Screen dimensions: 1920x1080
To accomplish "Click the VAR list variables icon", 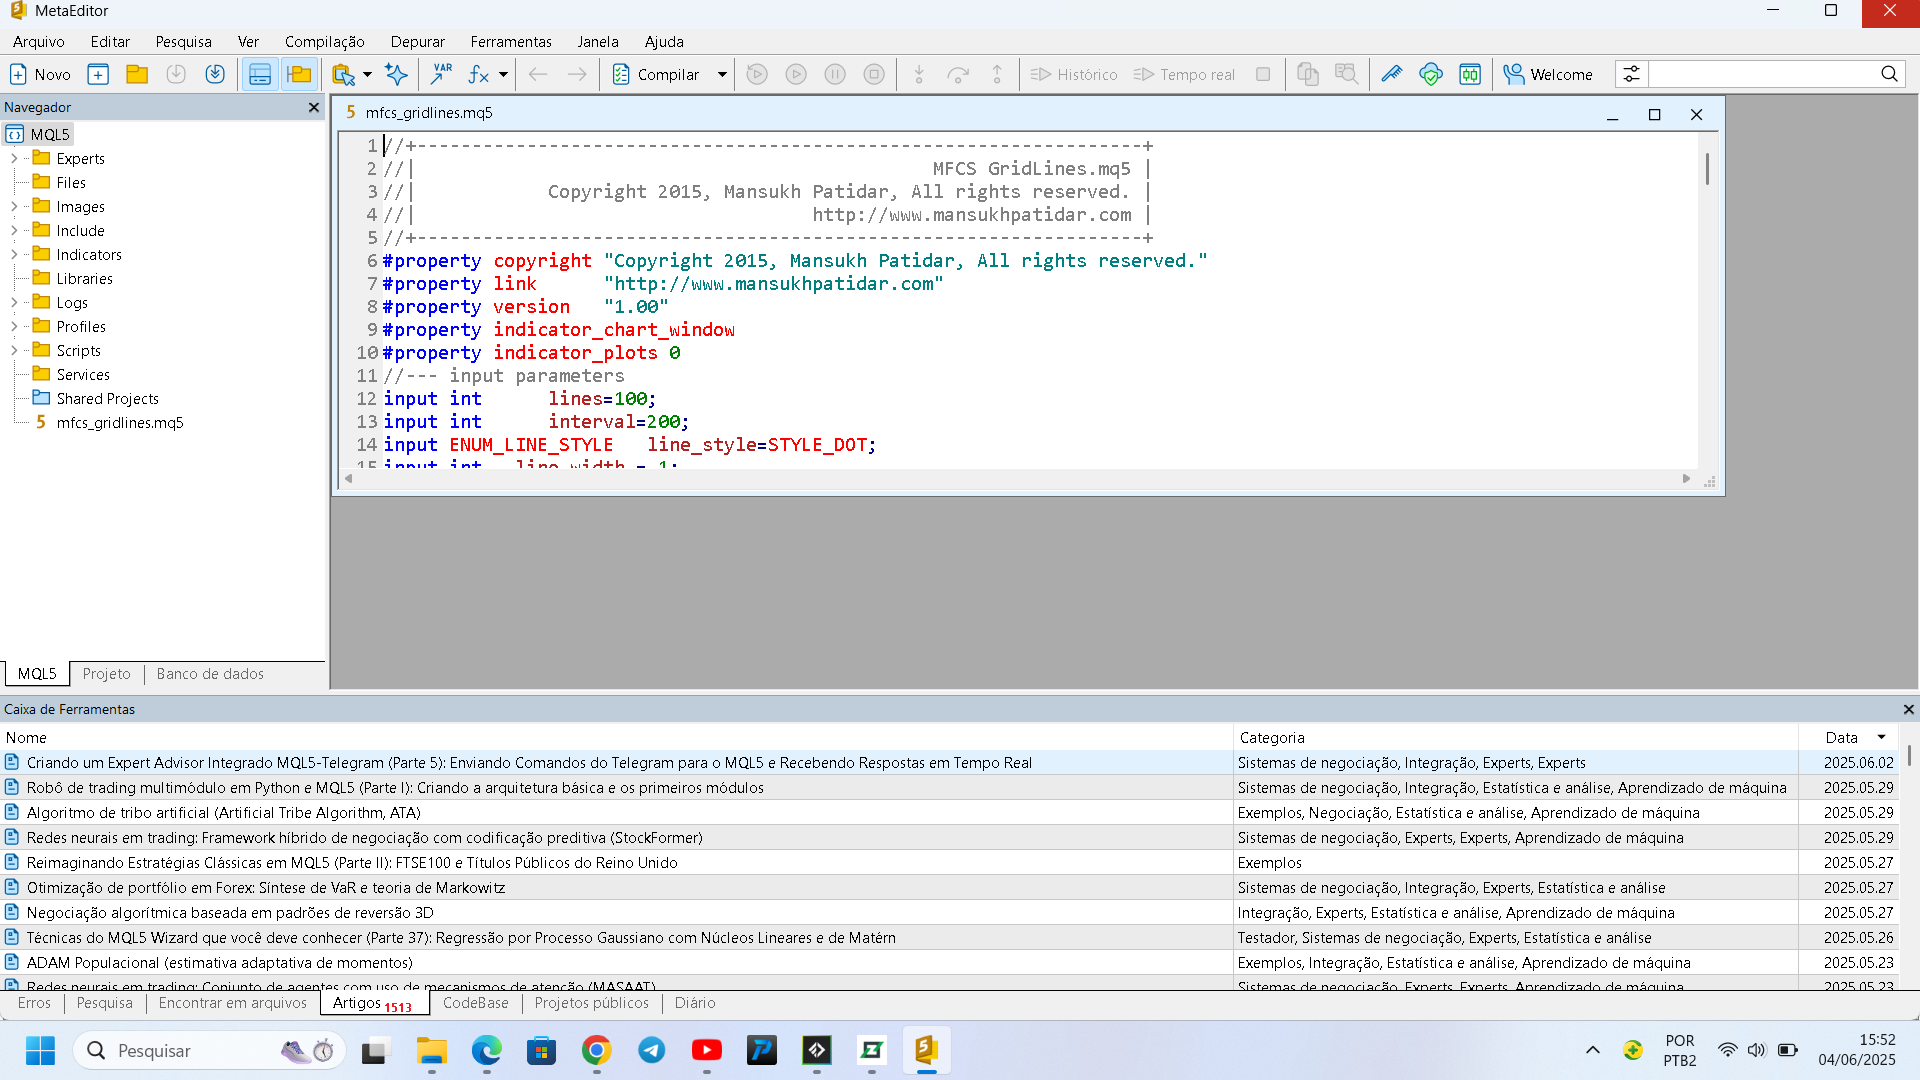I will pyautogui.click(x=441, y=74).
